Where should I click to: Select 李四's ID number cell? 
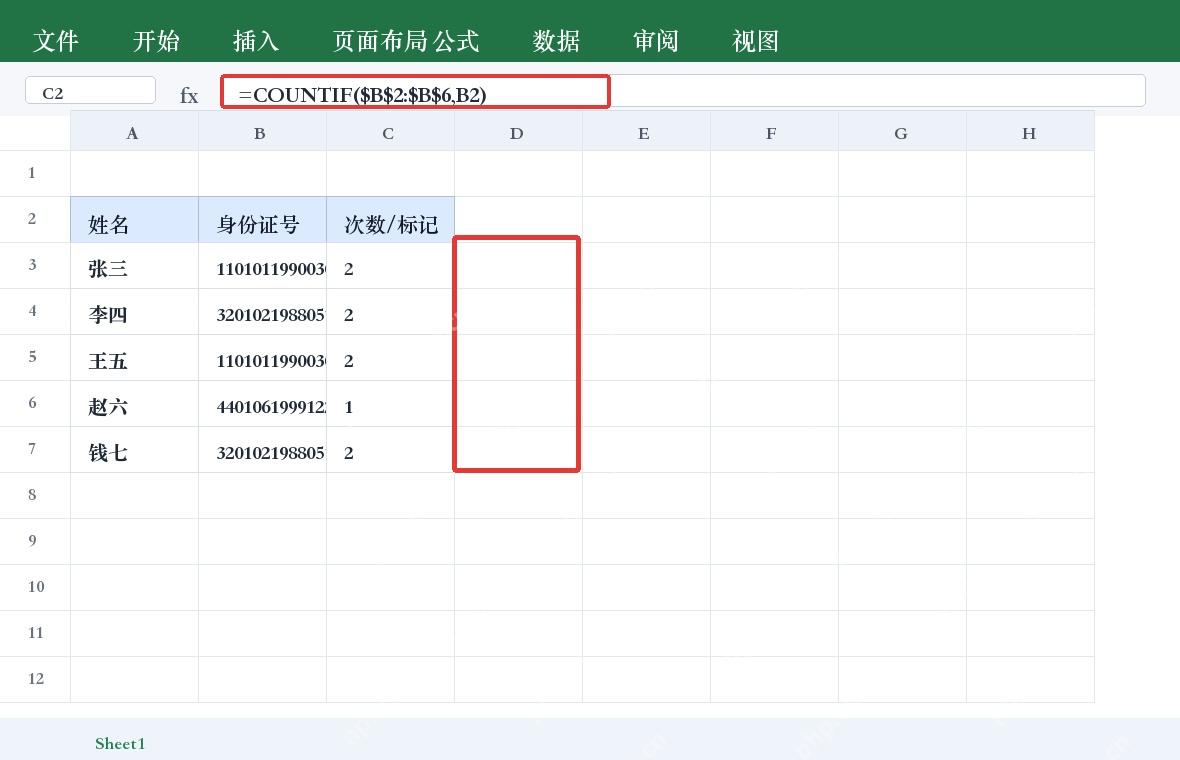click(262, 312)
